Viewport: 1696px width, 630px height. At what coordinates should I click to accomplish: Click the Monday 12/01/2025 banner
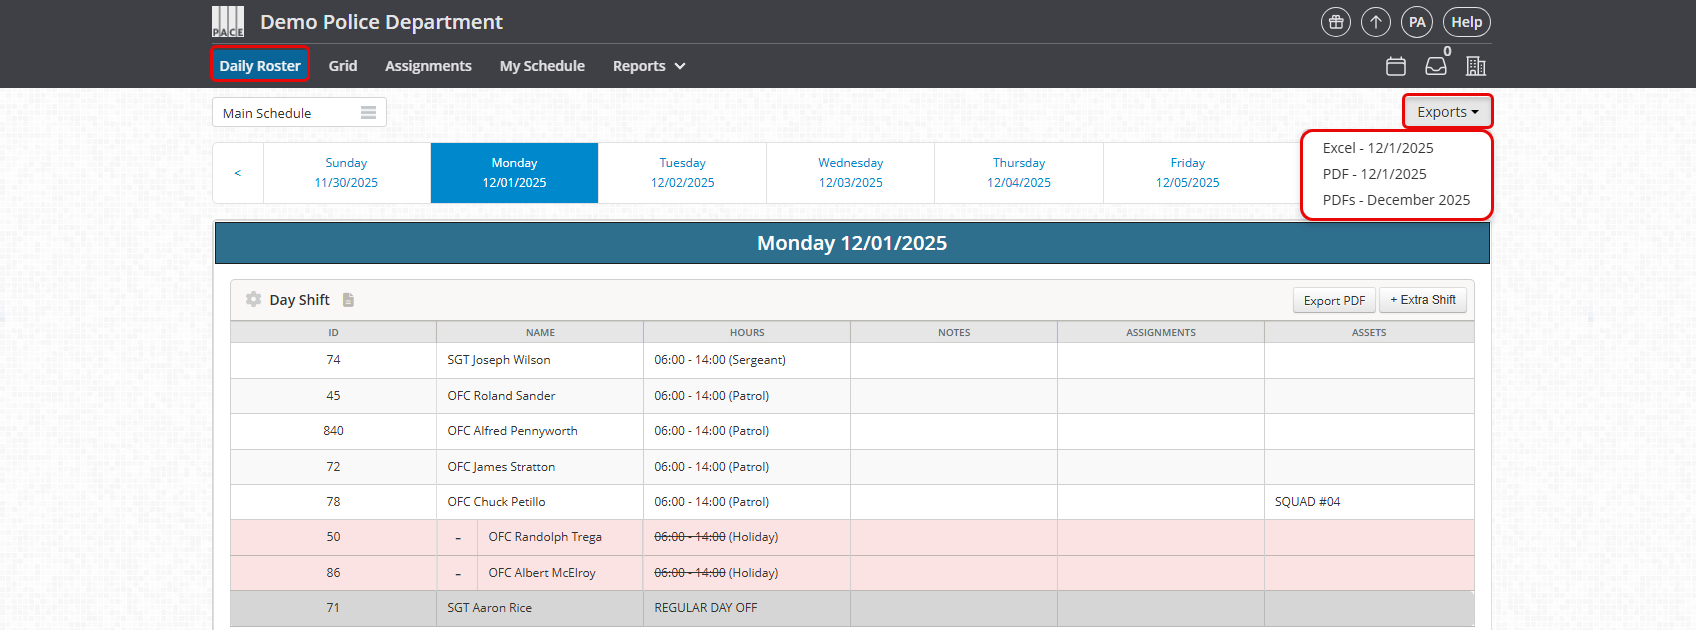click(852, 243)
